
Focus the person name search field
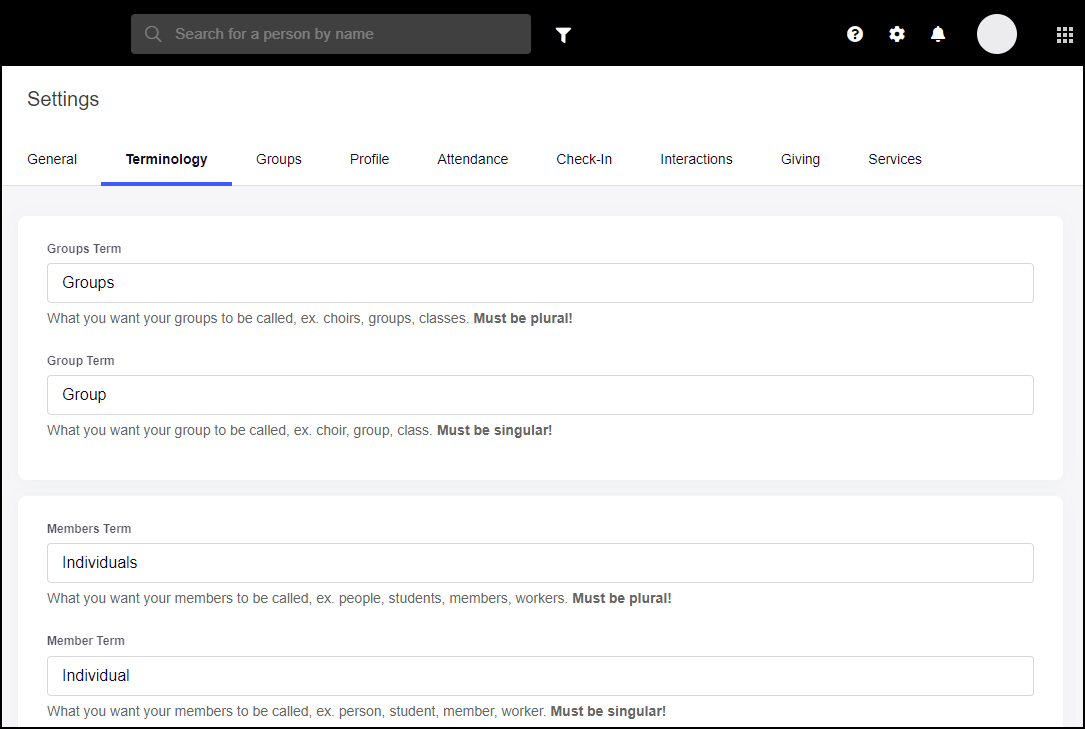click(x=345, y=34)
